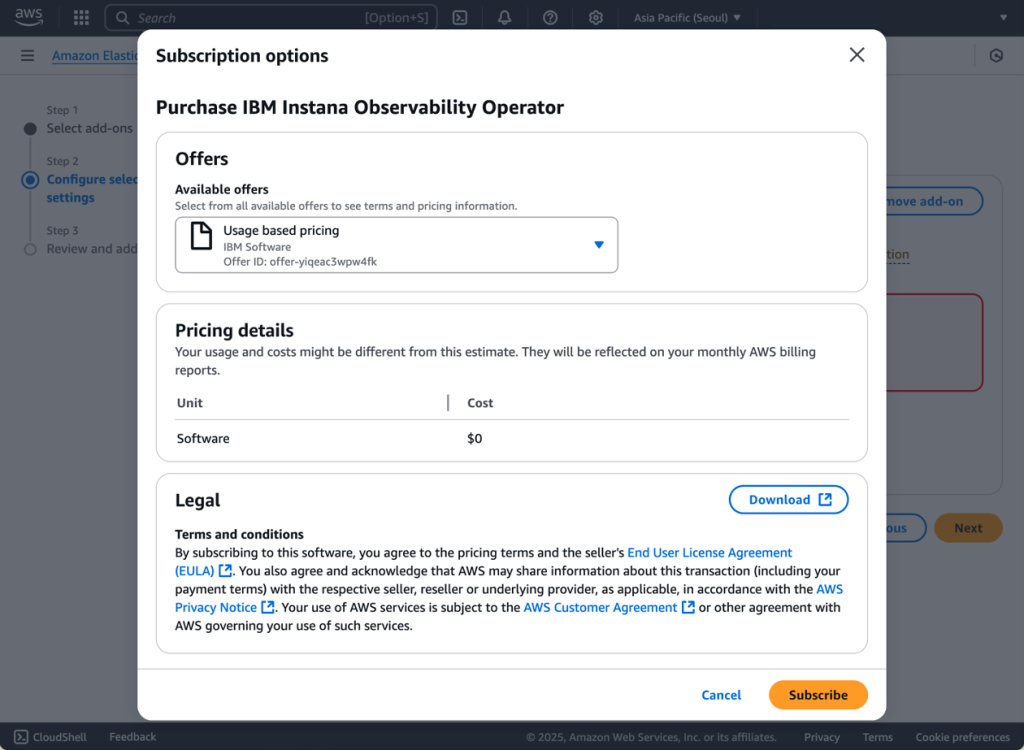Screen dimensions: 1024x750
Task: Open the Services grid icon
Action: click(x=81, y=17)
